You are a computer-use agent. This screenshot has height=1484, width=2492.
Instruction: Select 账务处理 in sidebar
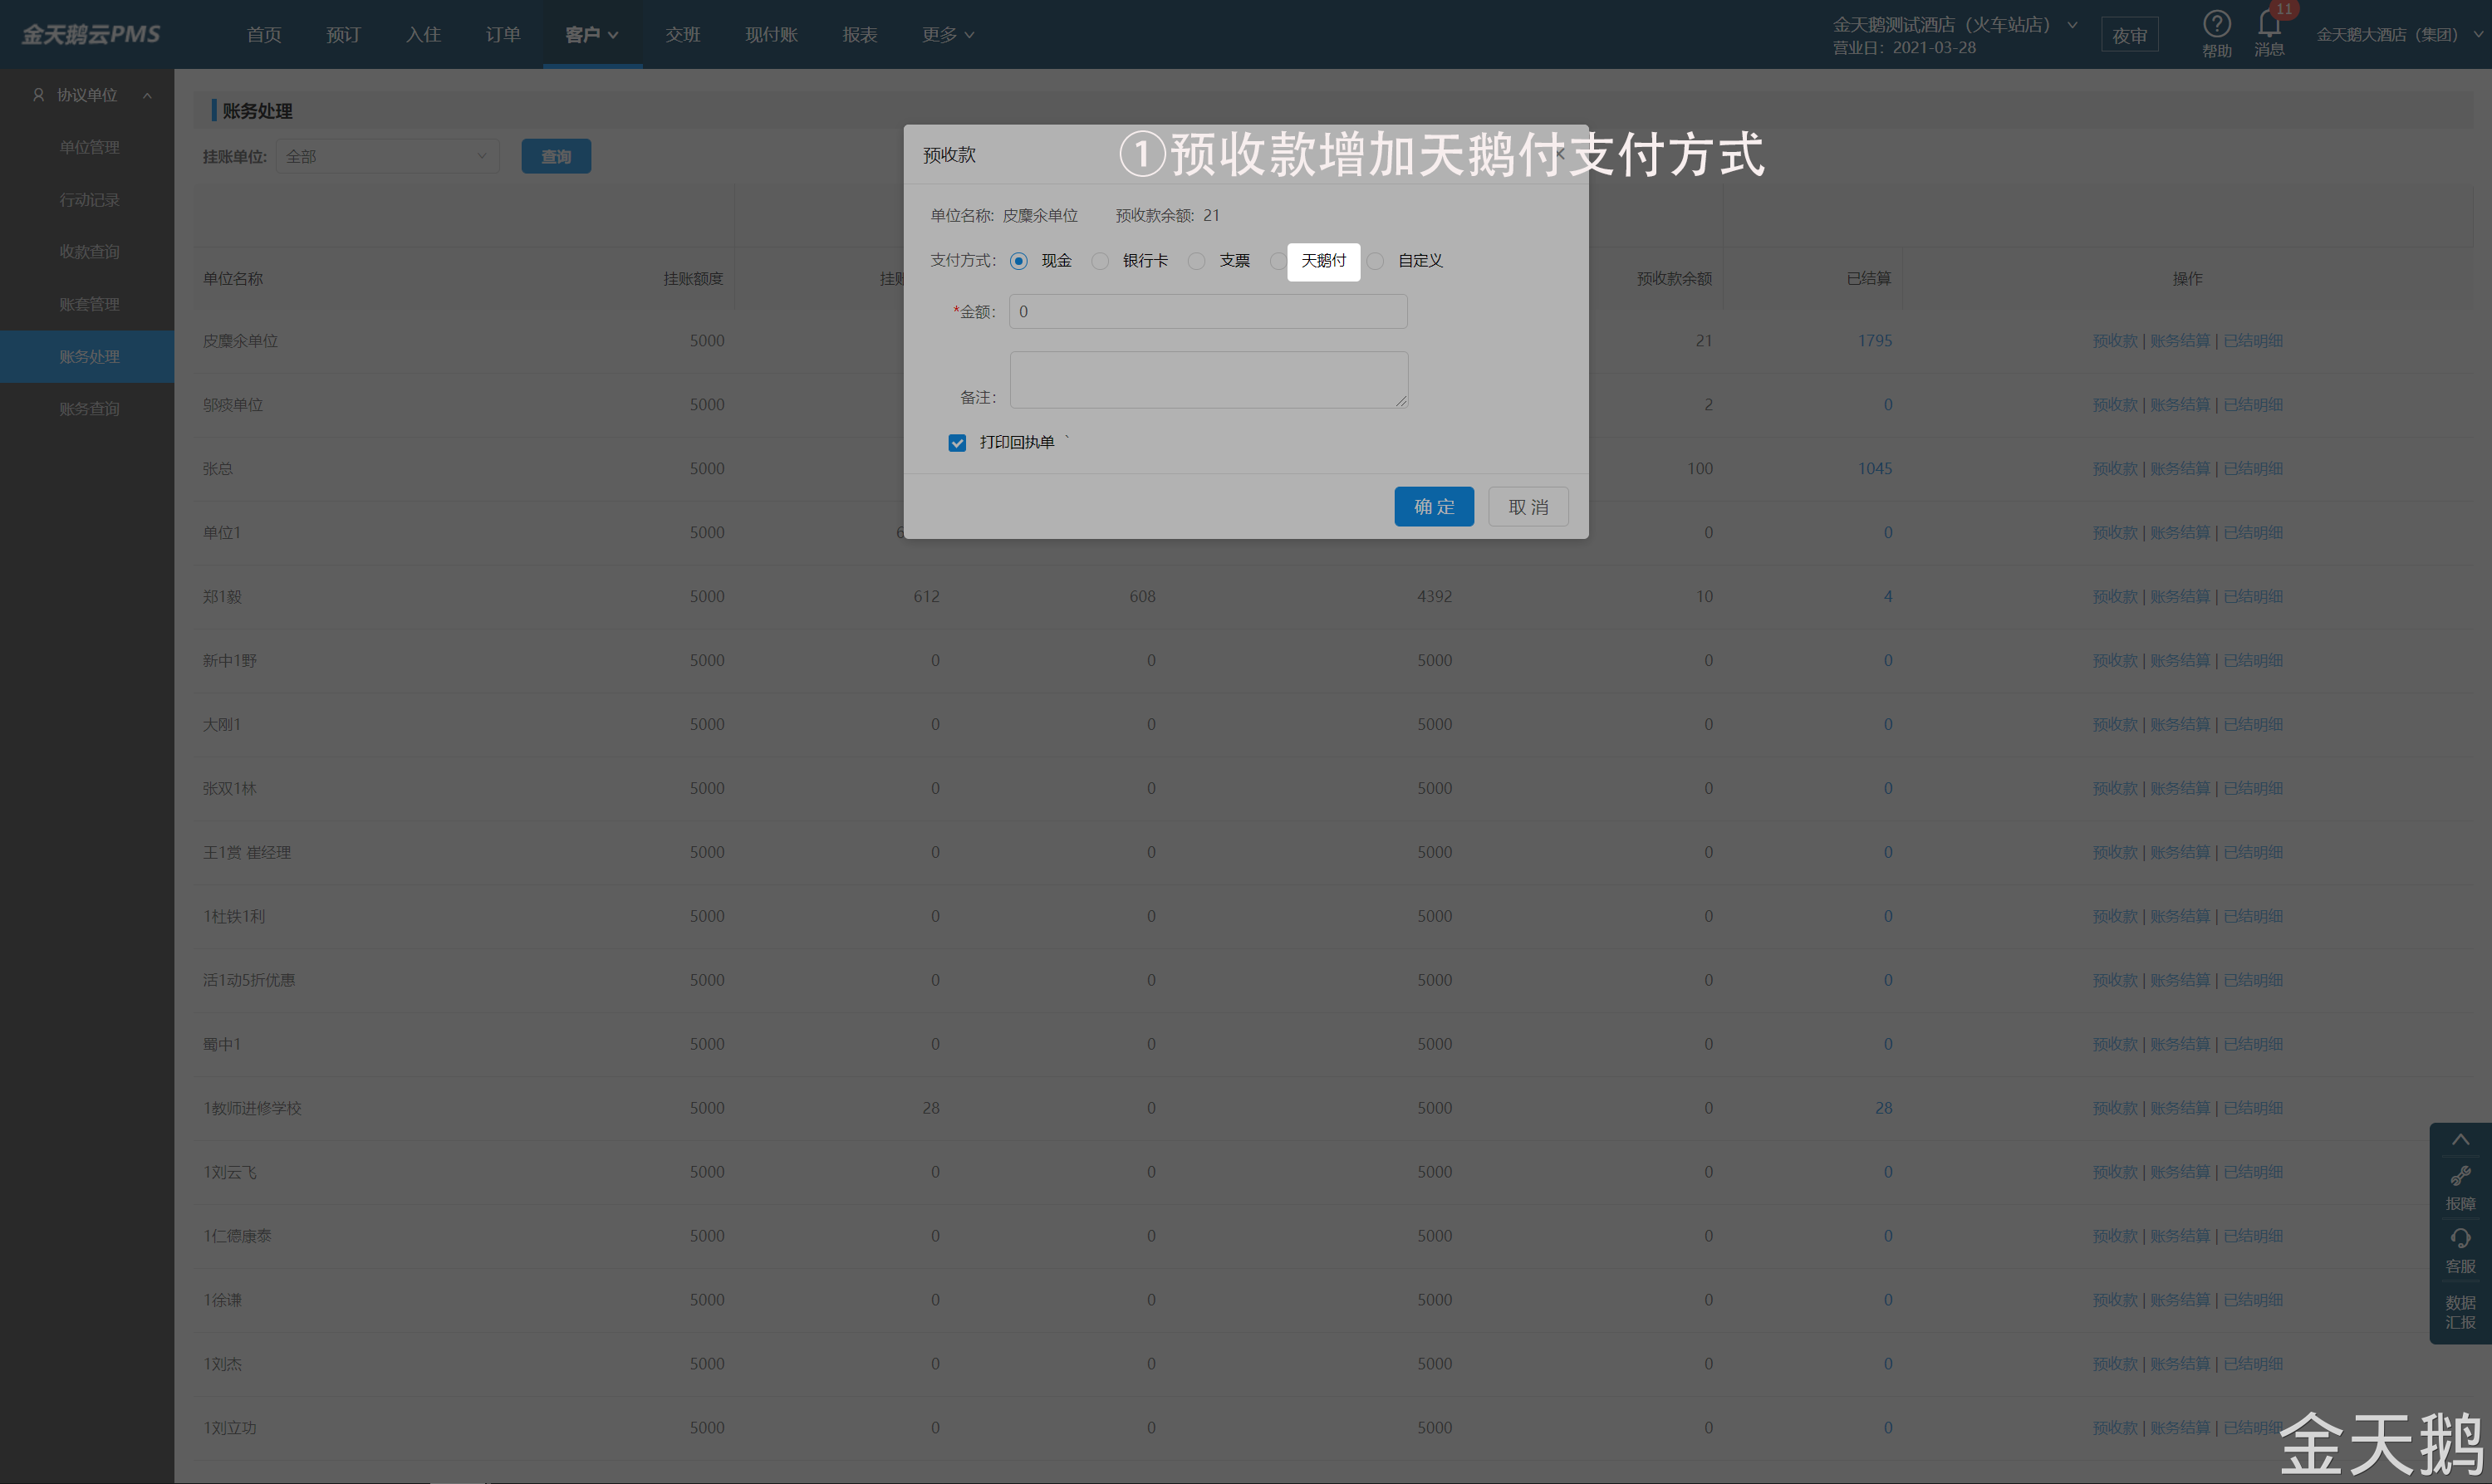89,357
